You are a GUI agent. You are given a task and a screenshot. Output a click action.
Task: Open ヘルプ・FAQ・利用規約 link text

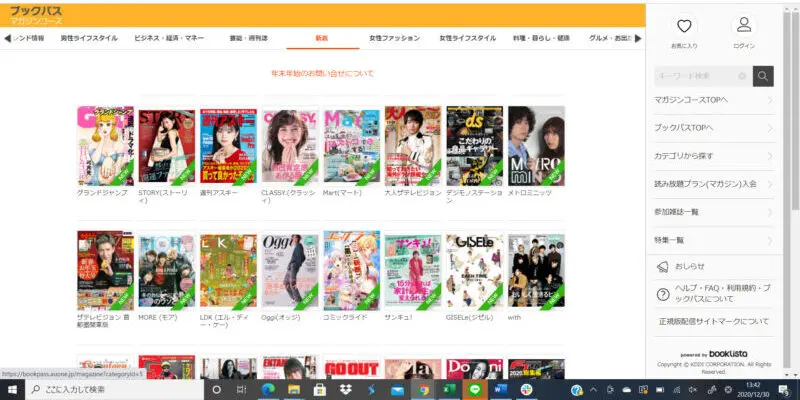722,293
